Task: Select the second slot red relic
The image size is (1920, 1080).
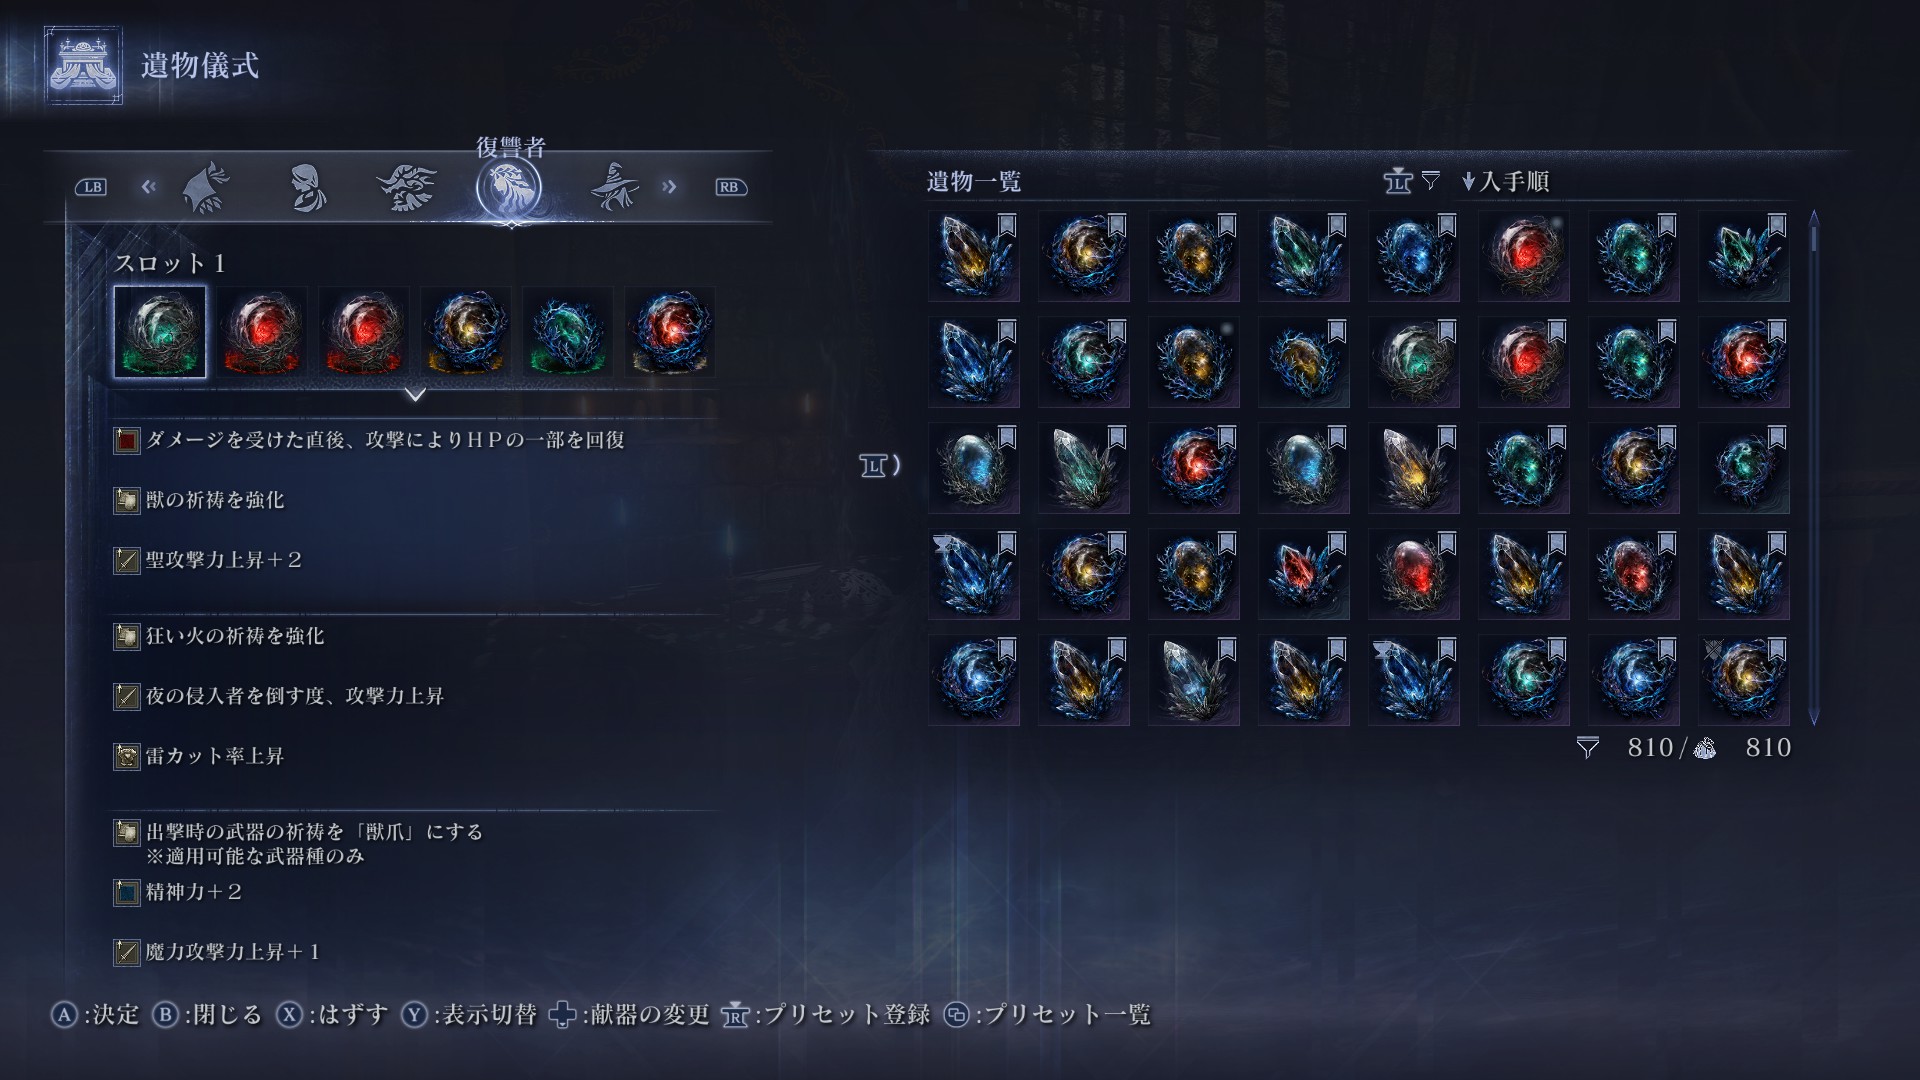Action: point(262,332)
